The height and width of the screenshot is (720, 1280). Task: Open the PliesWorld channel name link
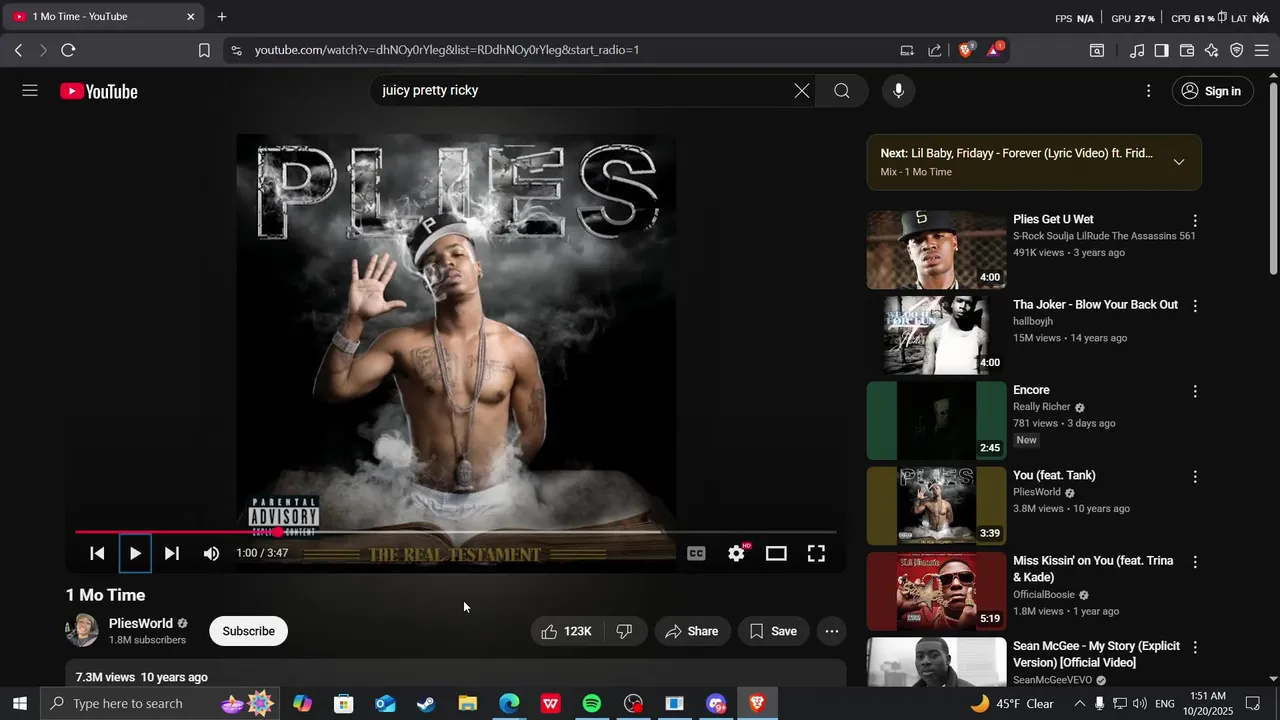coord(141,623)
